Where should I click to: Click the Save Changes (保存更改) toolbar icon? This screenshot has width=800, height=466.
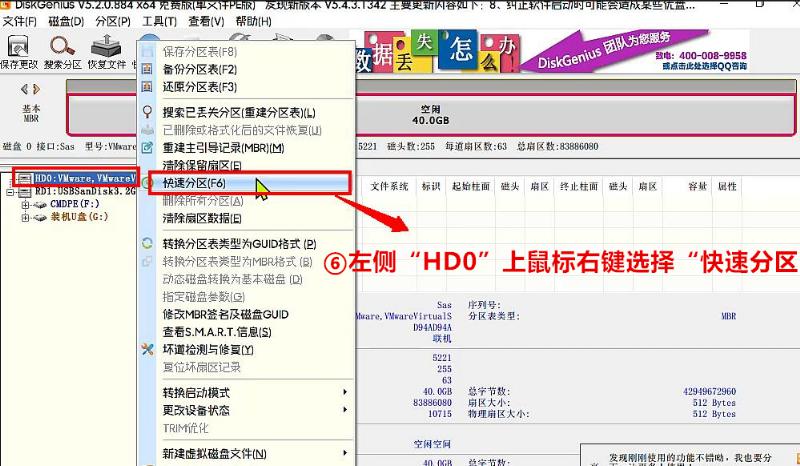click(18, 47)
